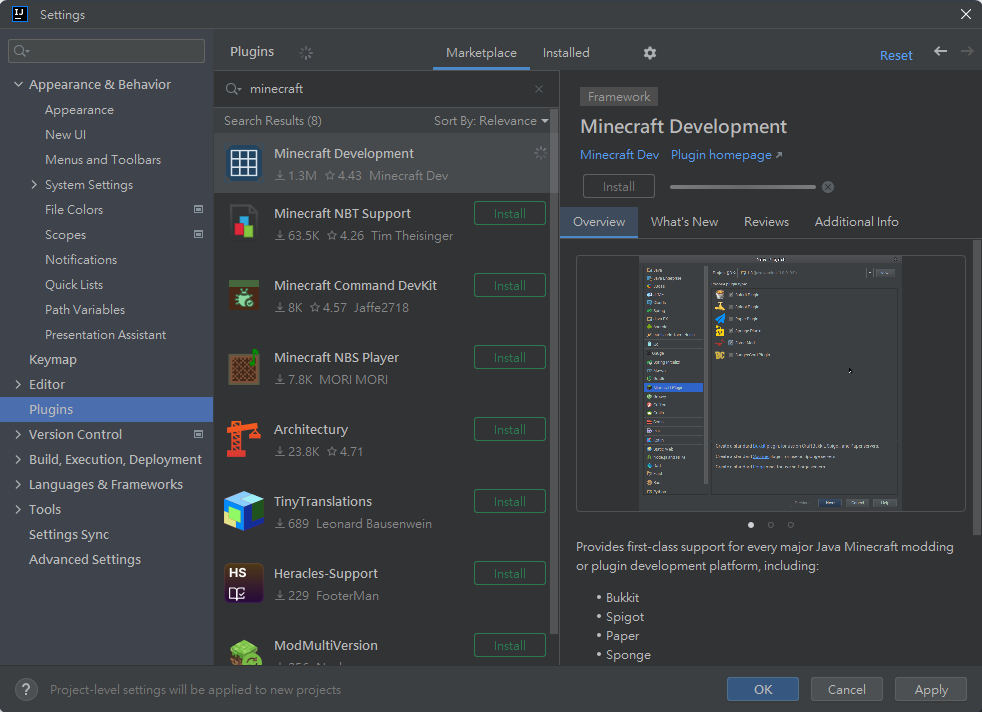Open plugin search options magnifier

click(x=233, y=89)
